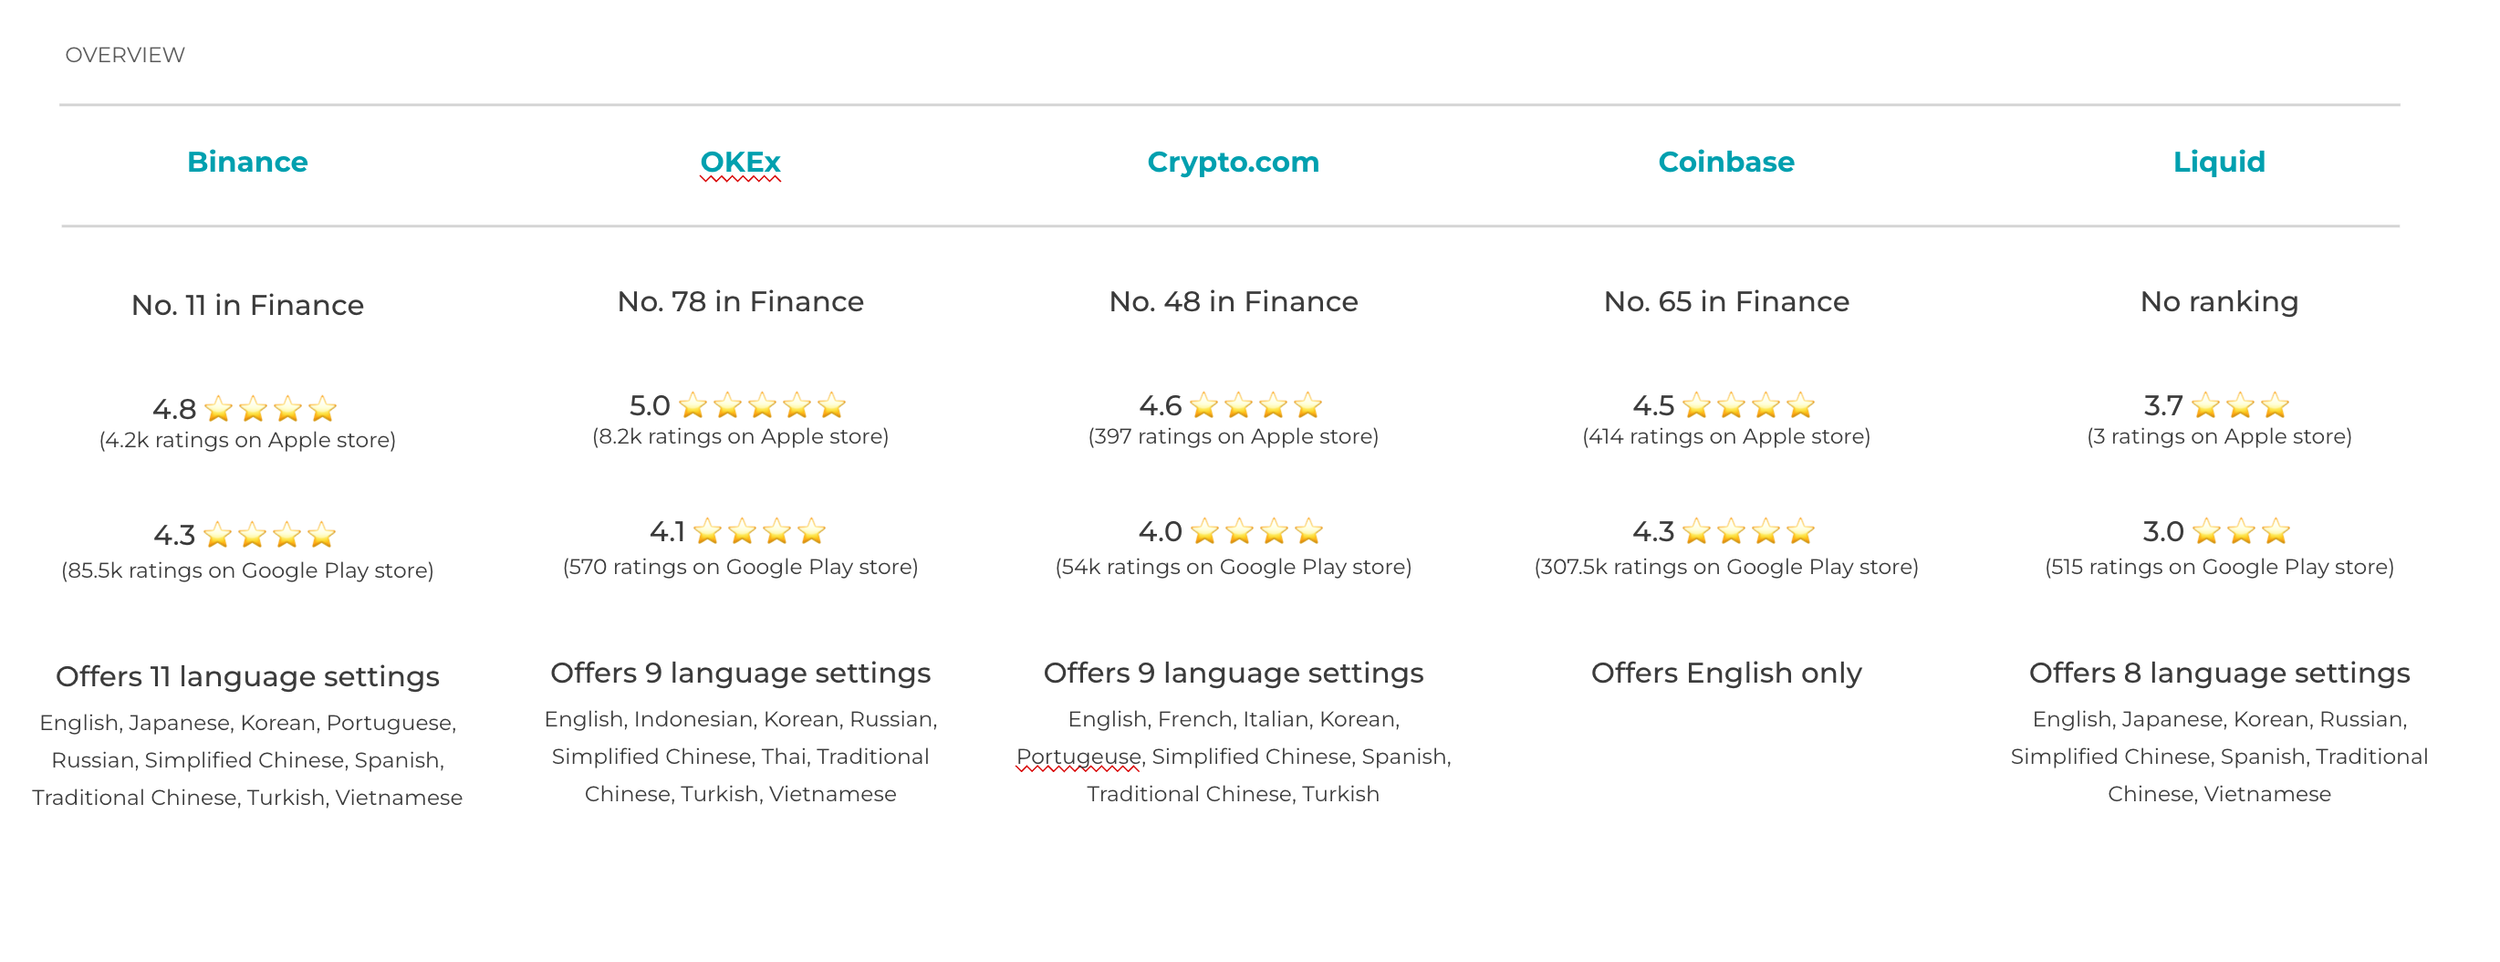
Task: Click 'No. 11 in Finance' ranking text
Action: click(247, 305)
